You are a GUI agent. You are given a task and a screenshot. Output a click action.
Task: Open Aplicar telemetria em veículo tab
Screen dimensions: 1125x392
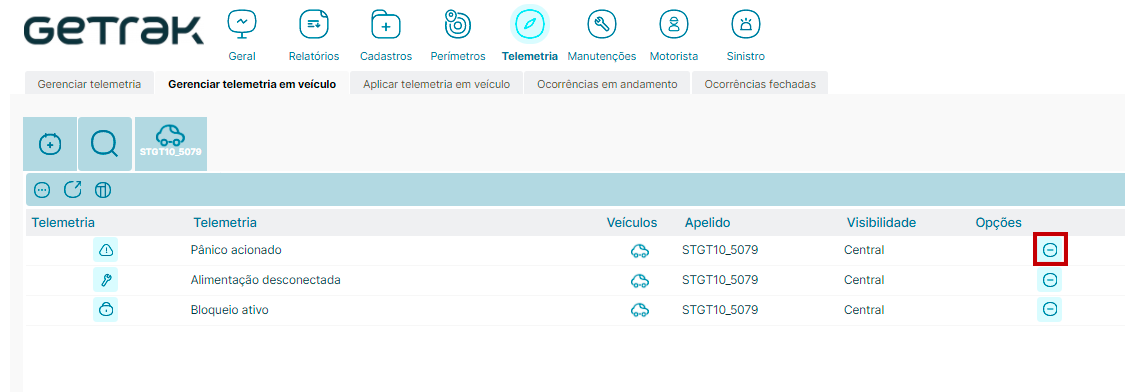point(436,83)
